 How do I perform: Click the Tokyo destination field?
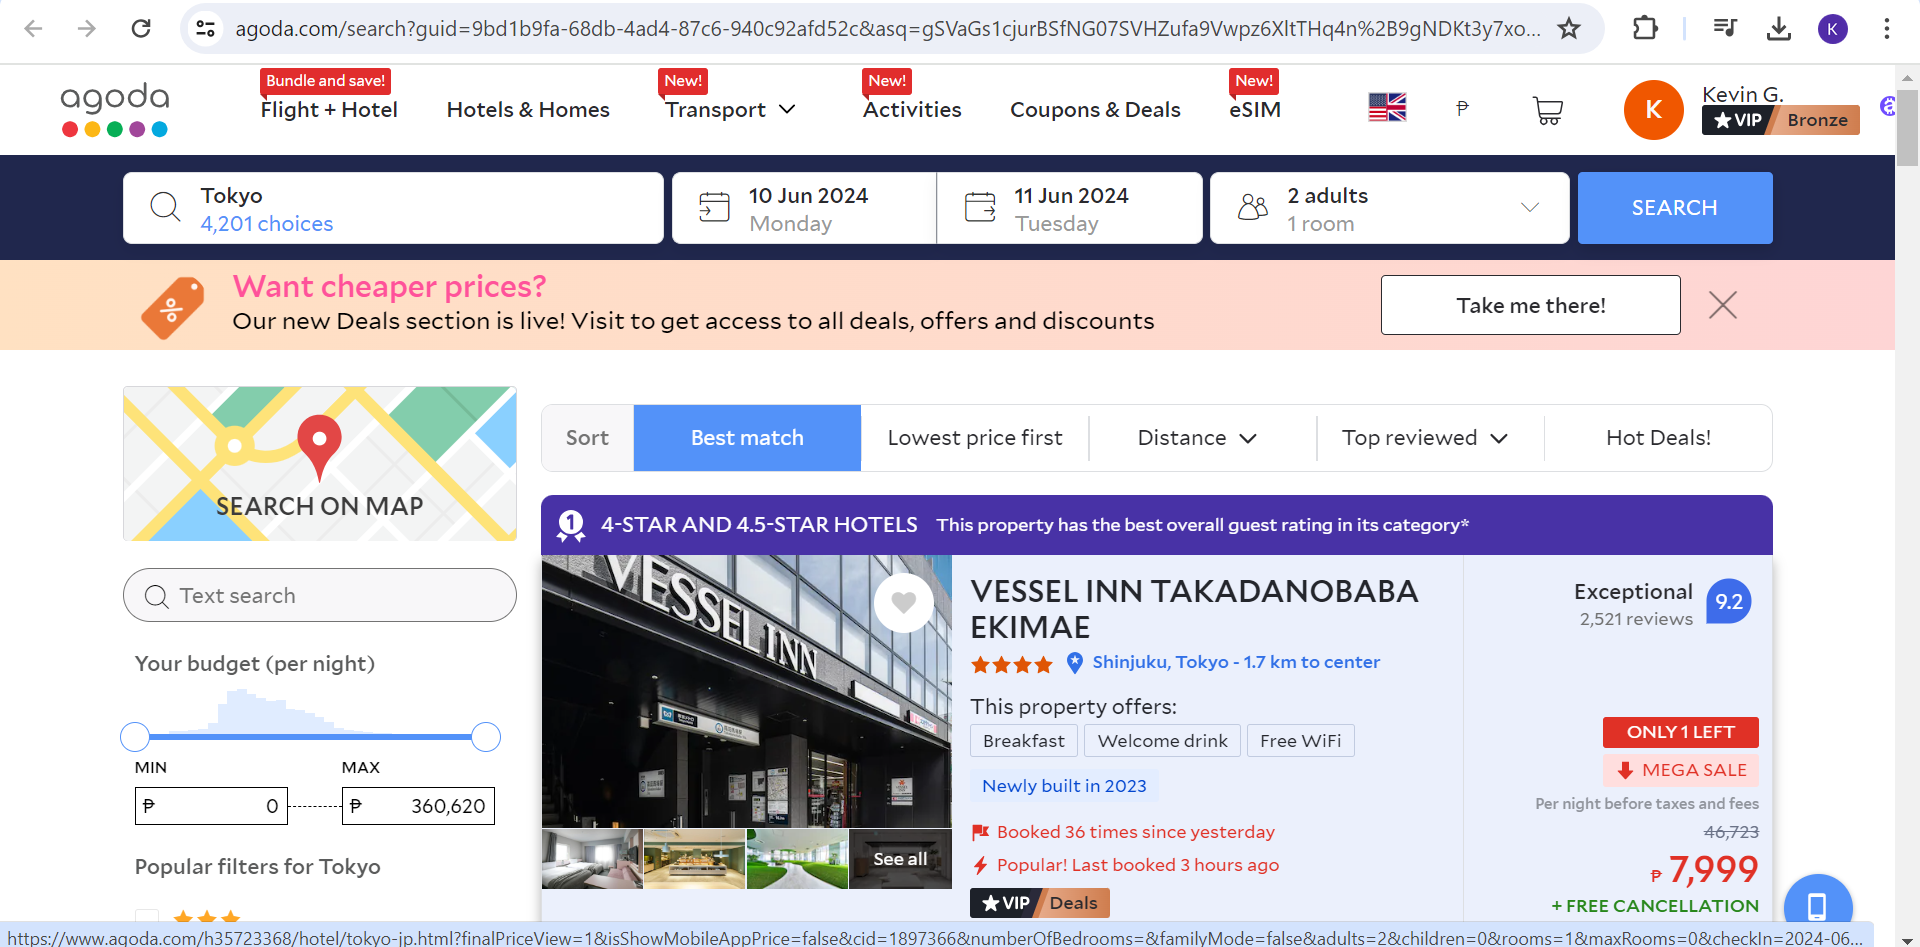point(393,208)
